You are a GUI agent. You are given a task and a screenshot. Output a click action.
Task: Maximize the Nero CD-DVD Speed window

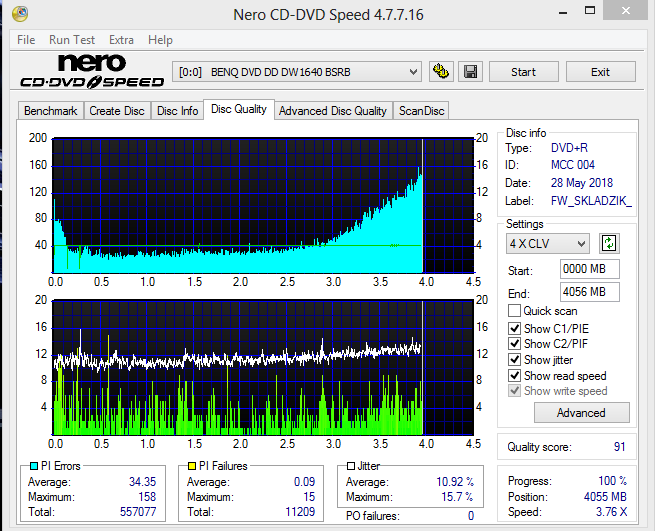point(590,10)
